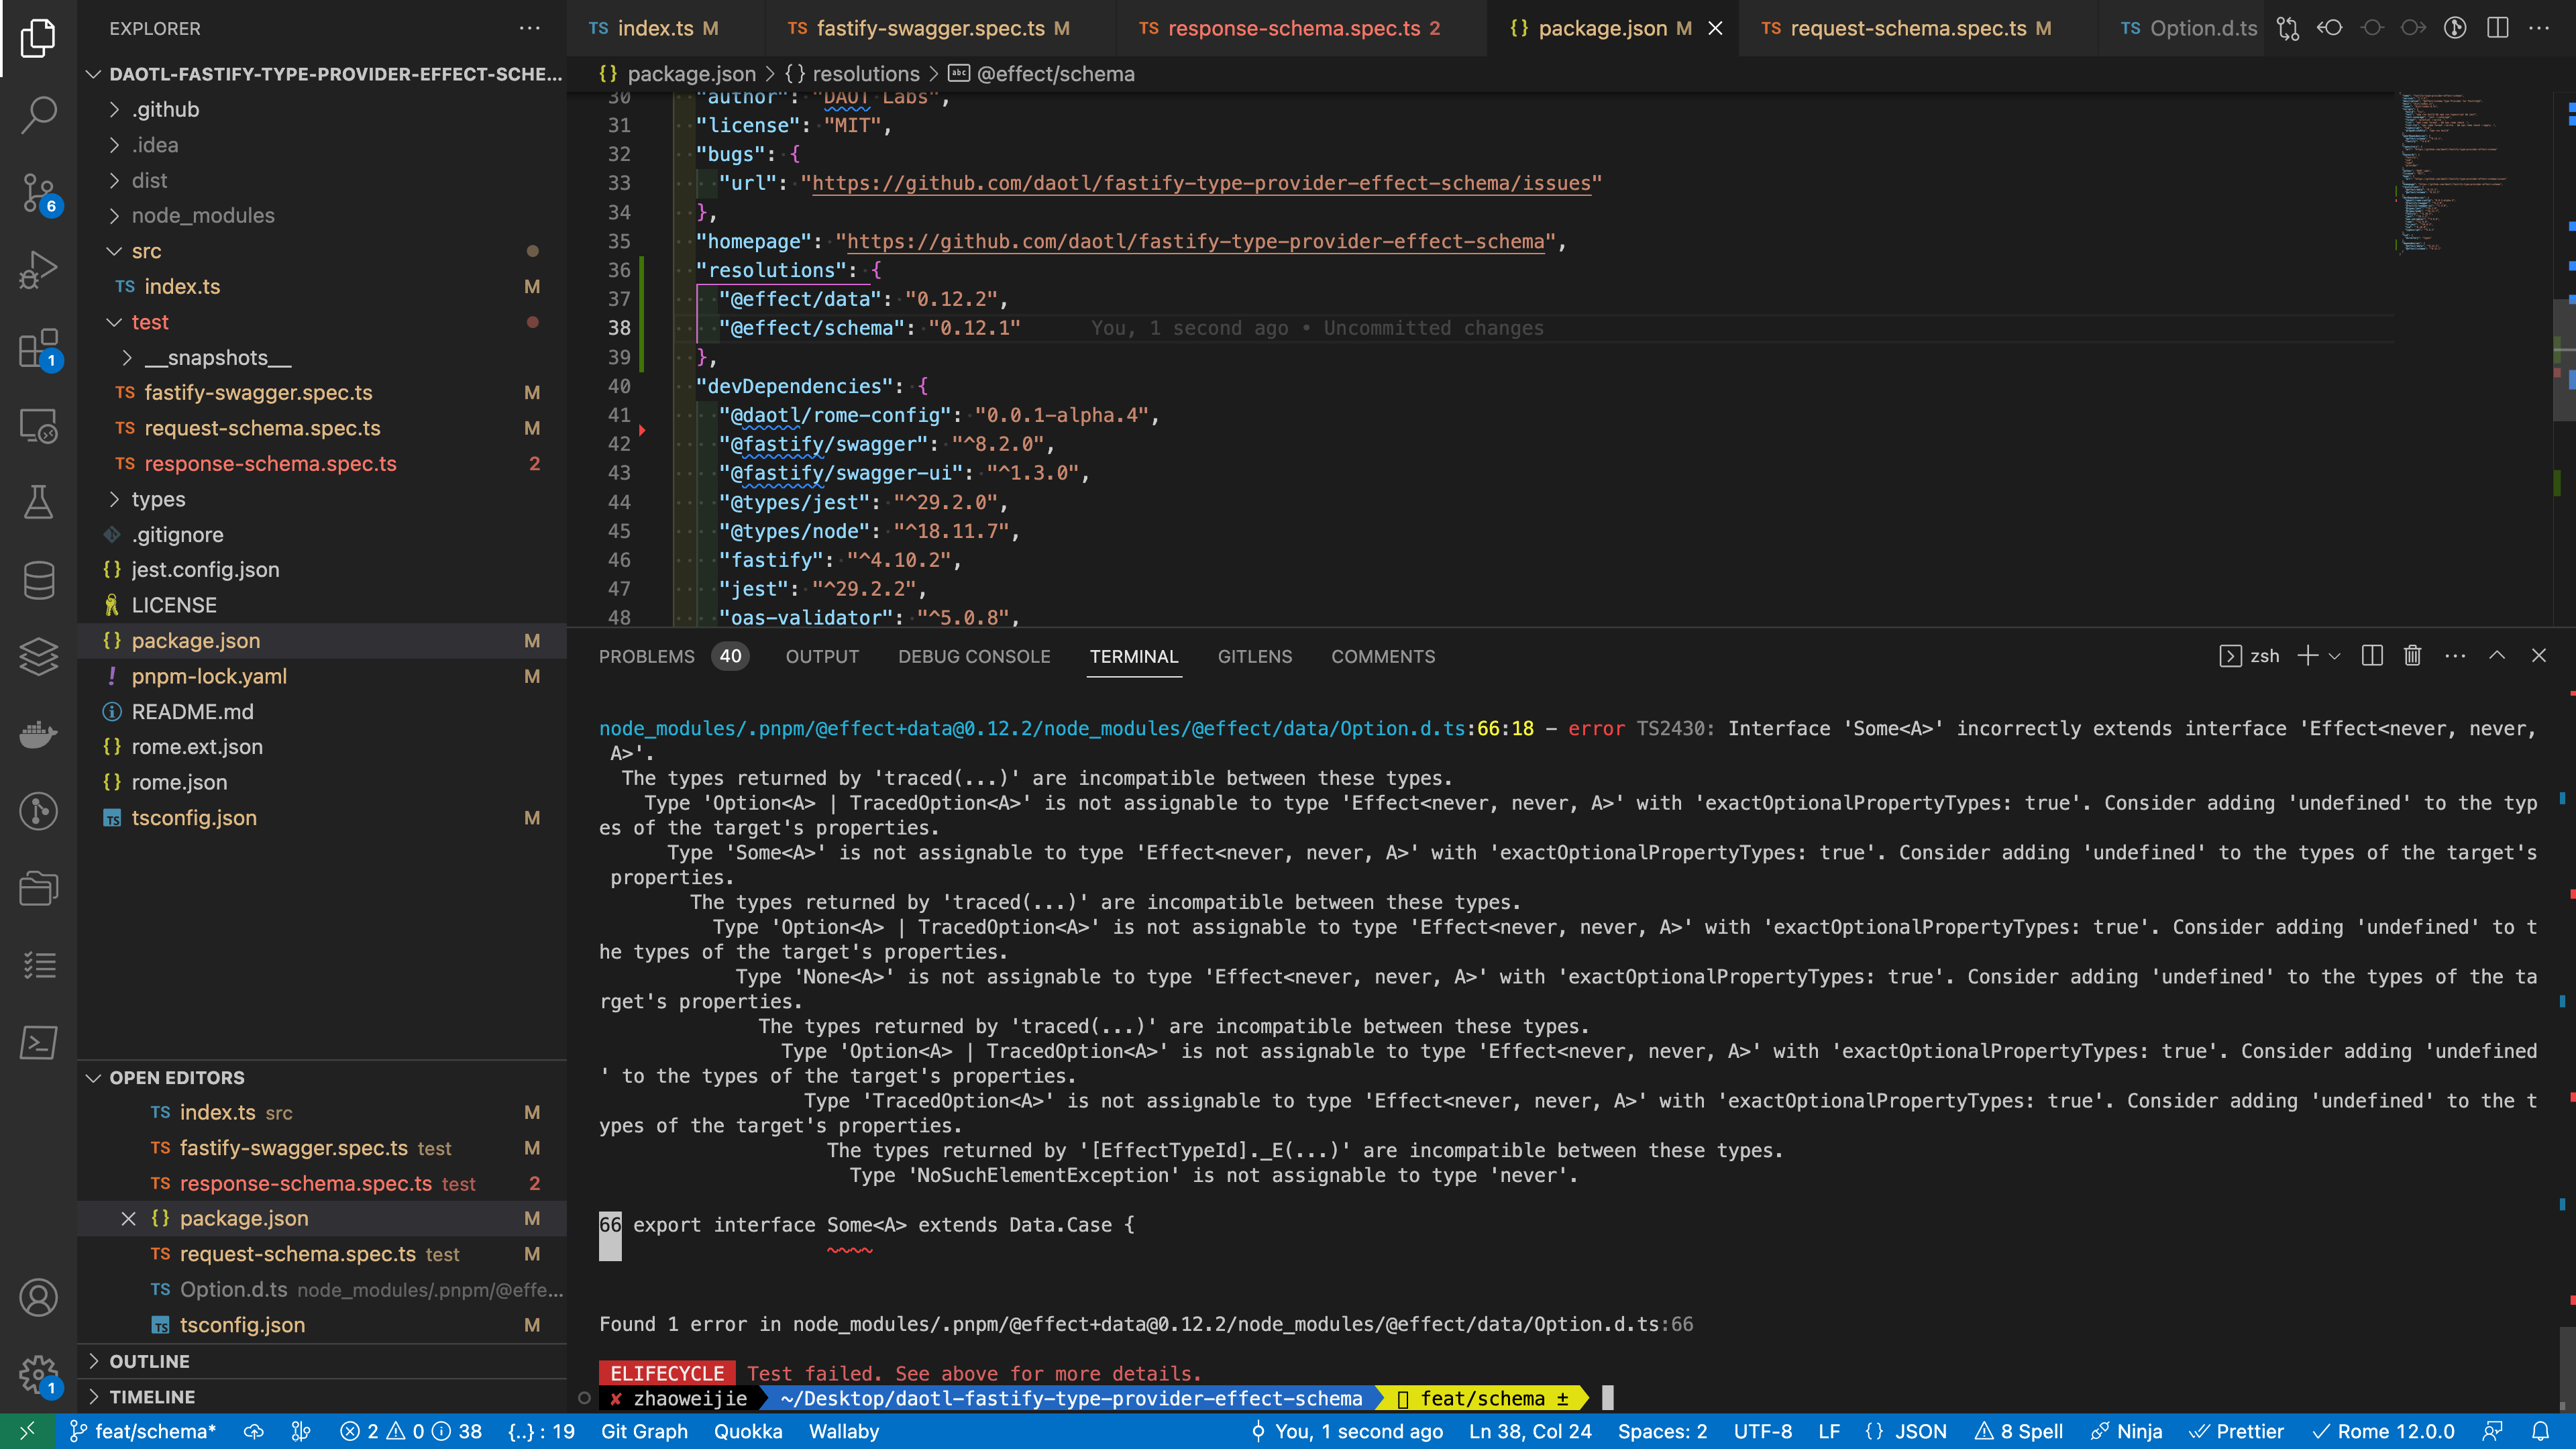Open new terminal profile dropdown arrow
This screenshot has height=1449, width=2576.
[2335, 656]
